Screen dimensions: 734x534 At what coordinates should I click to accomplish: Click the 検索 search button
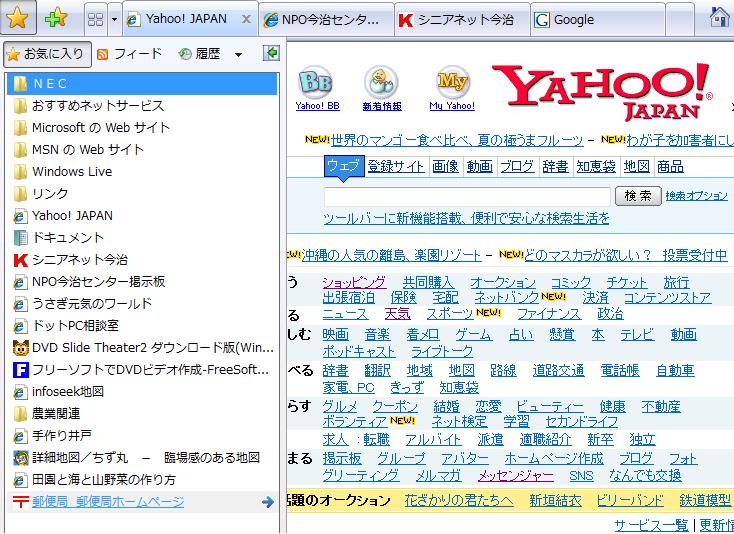(638, 196)
